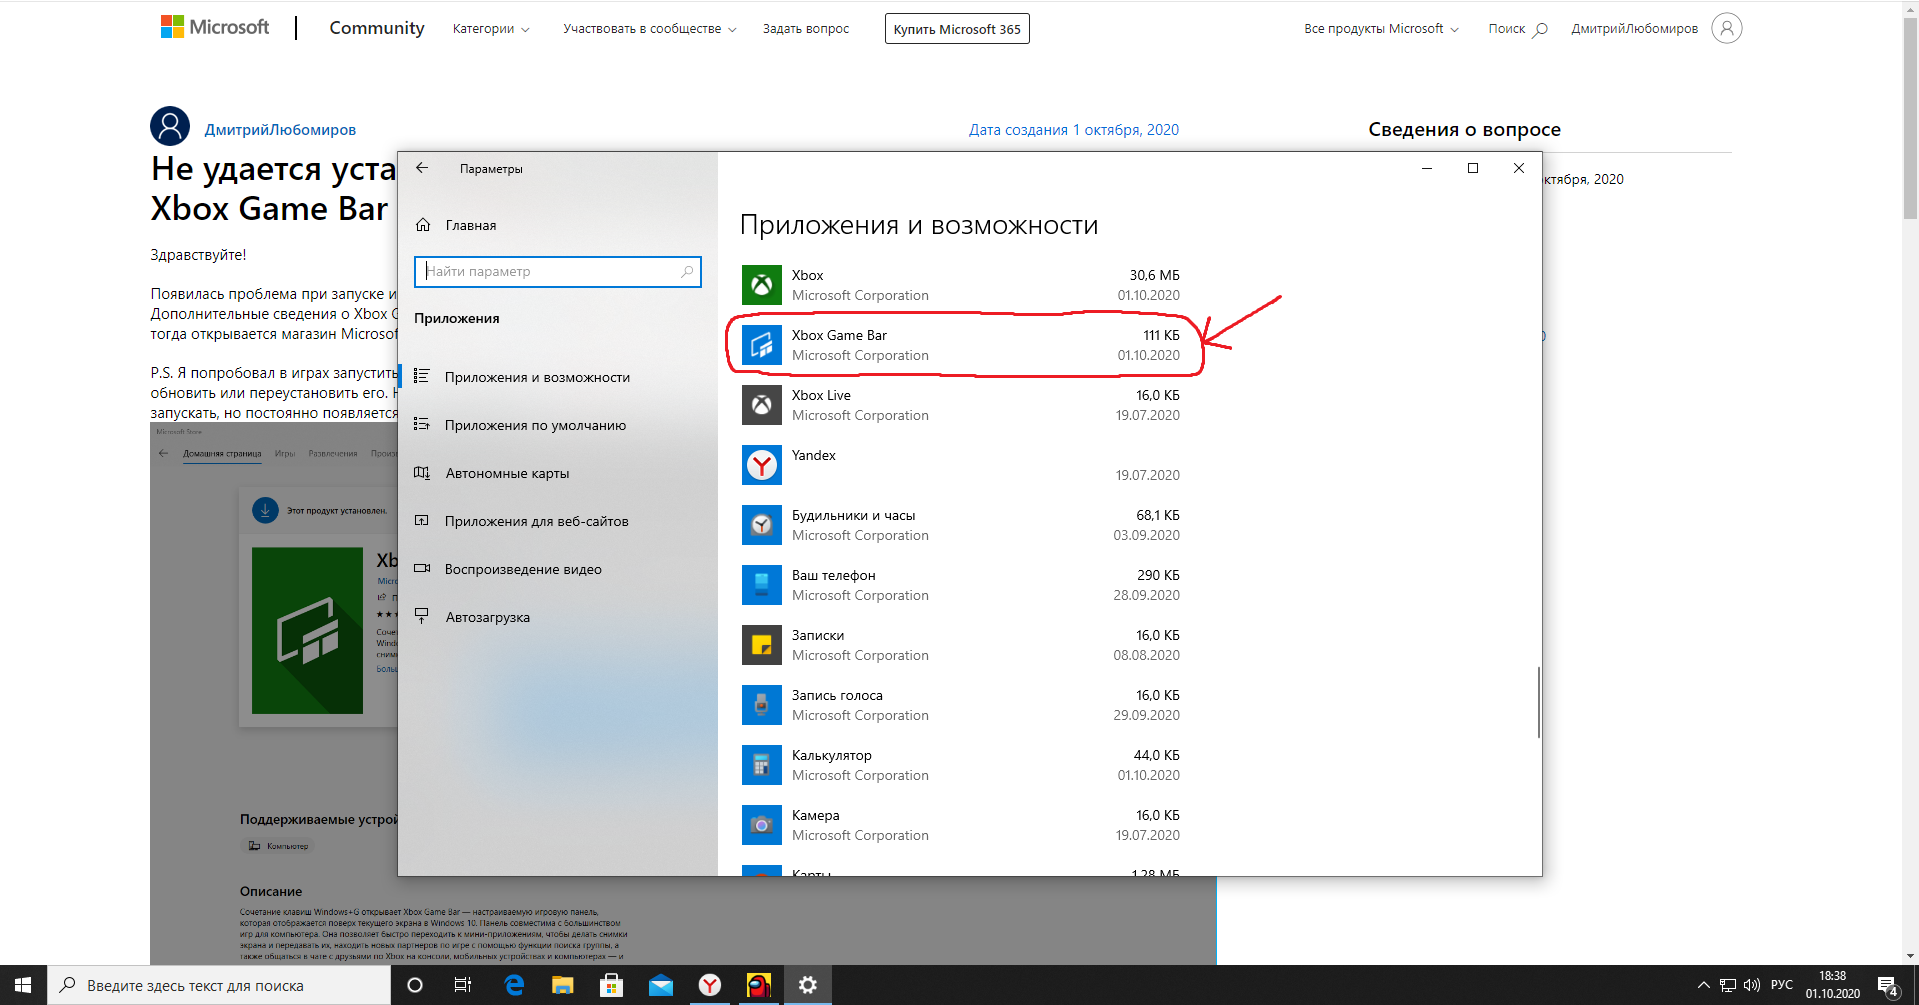This screenshot has width=1919, height=1005.
Task: Click the Задать вопрос link in header
Action: click(x=806, y=29)
